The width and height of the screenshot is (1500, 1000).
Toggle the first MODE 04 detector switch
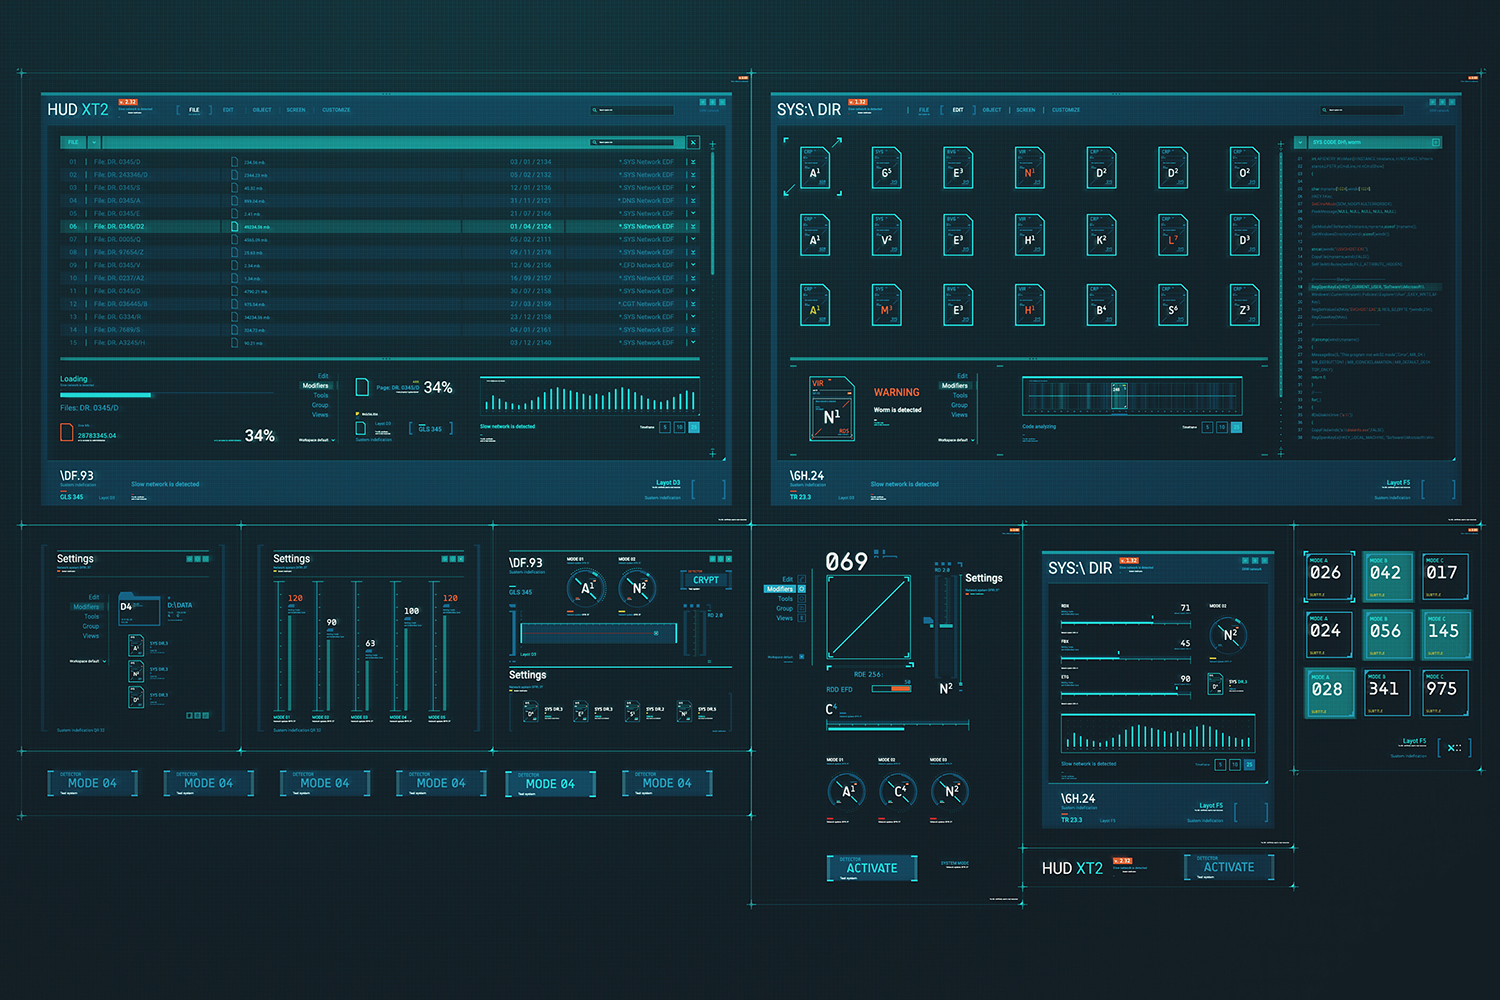[x=92, y=783]
